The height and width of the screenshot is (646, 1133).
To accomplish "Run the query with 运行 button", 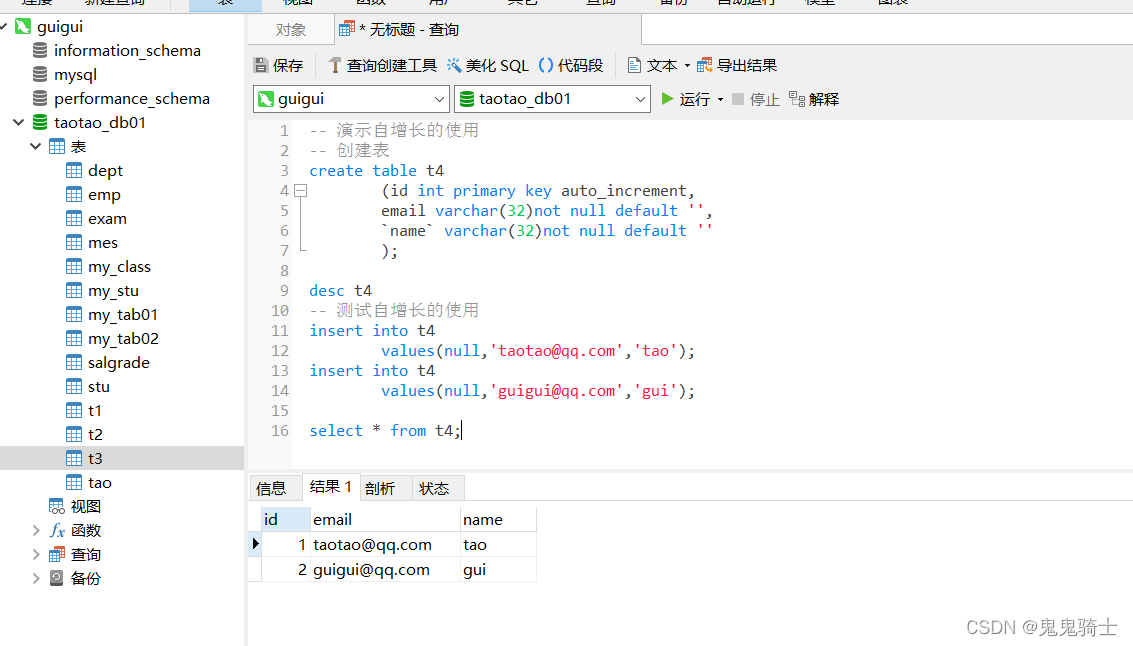I will click(686, 99).
